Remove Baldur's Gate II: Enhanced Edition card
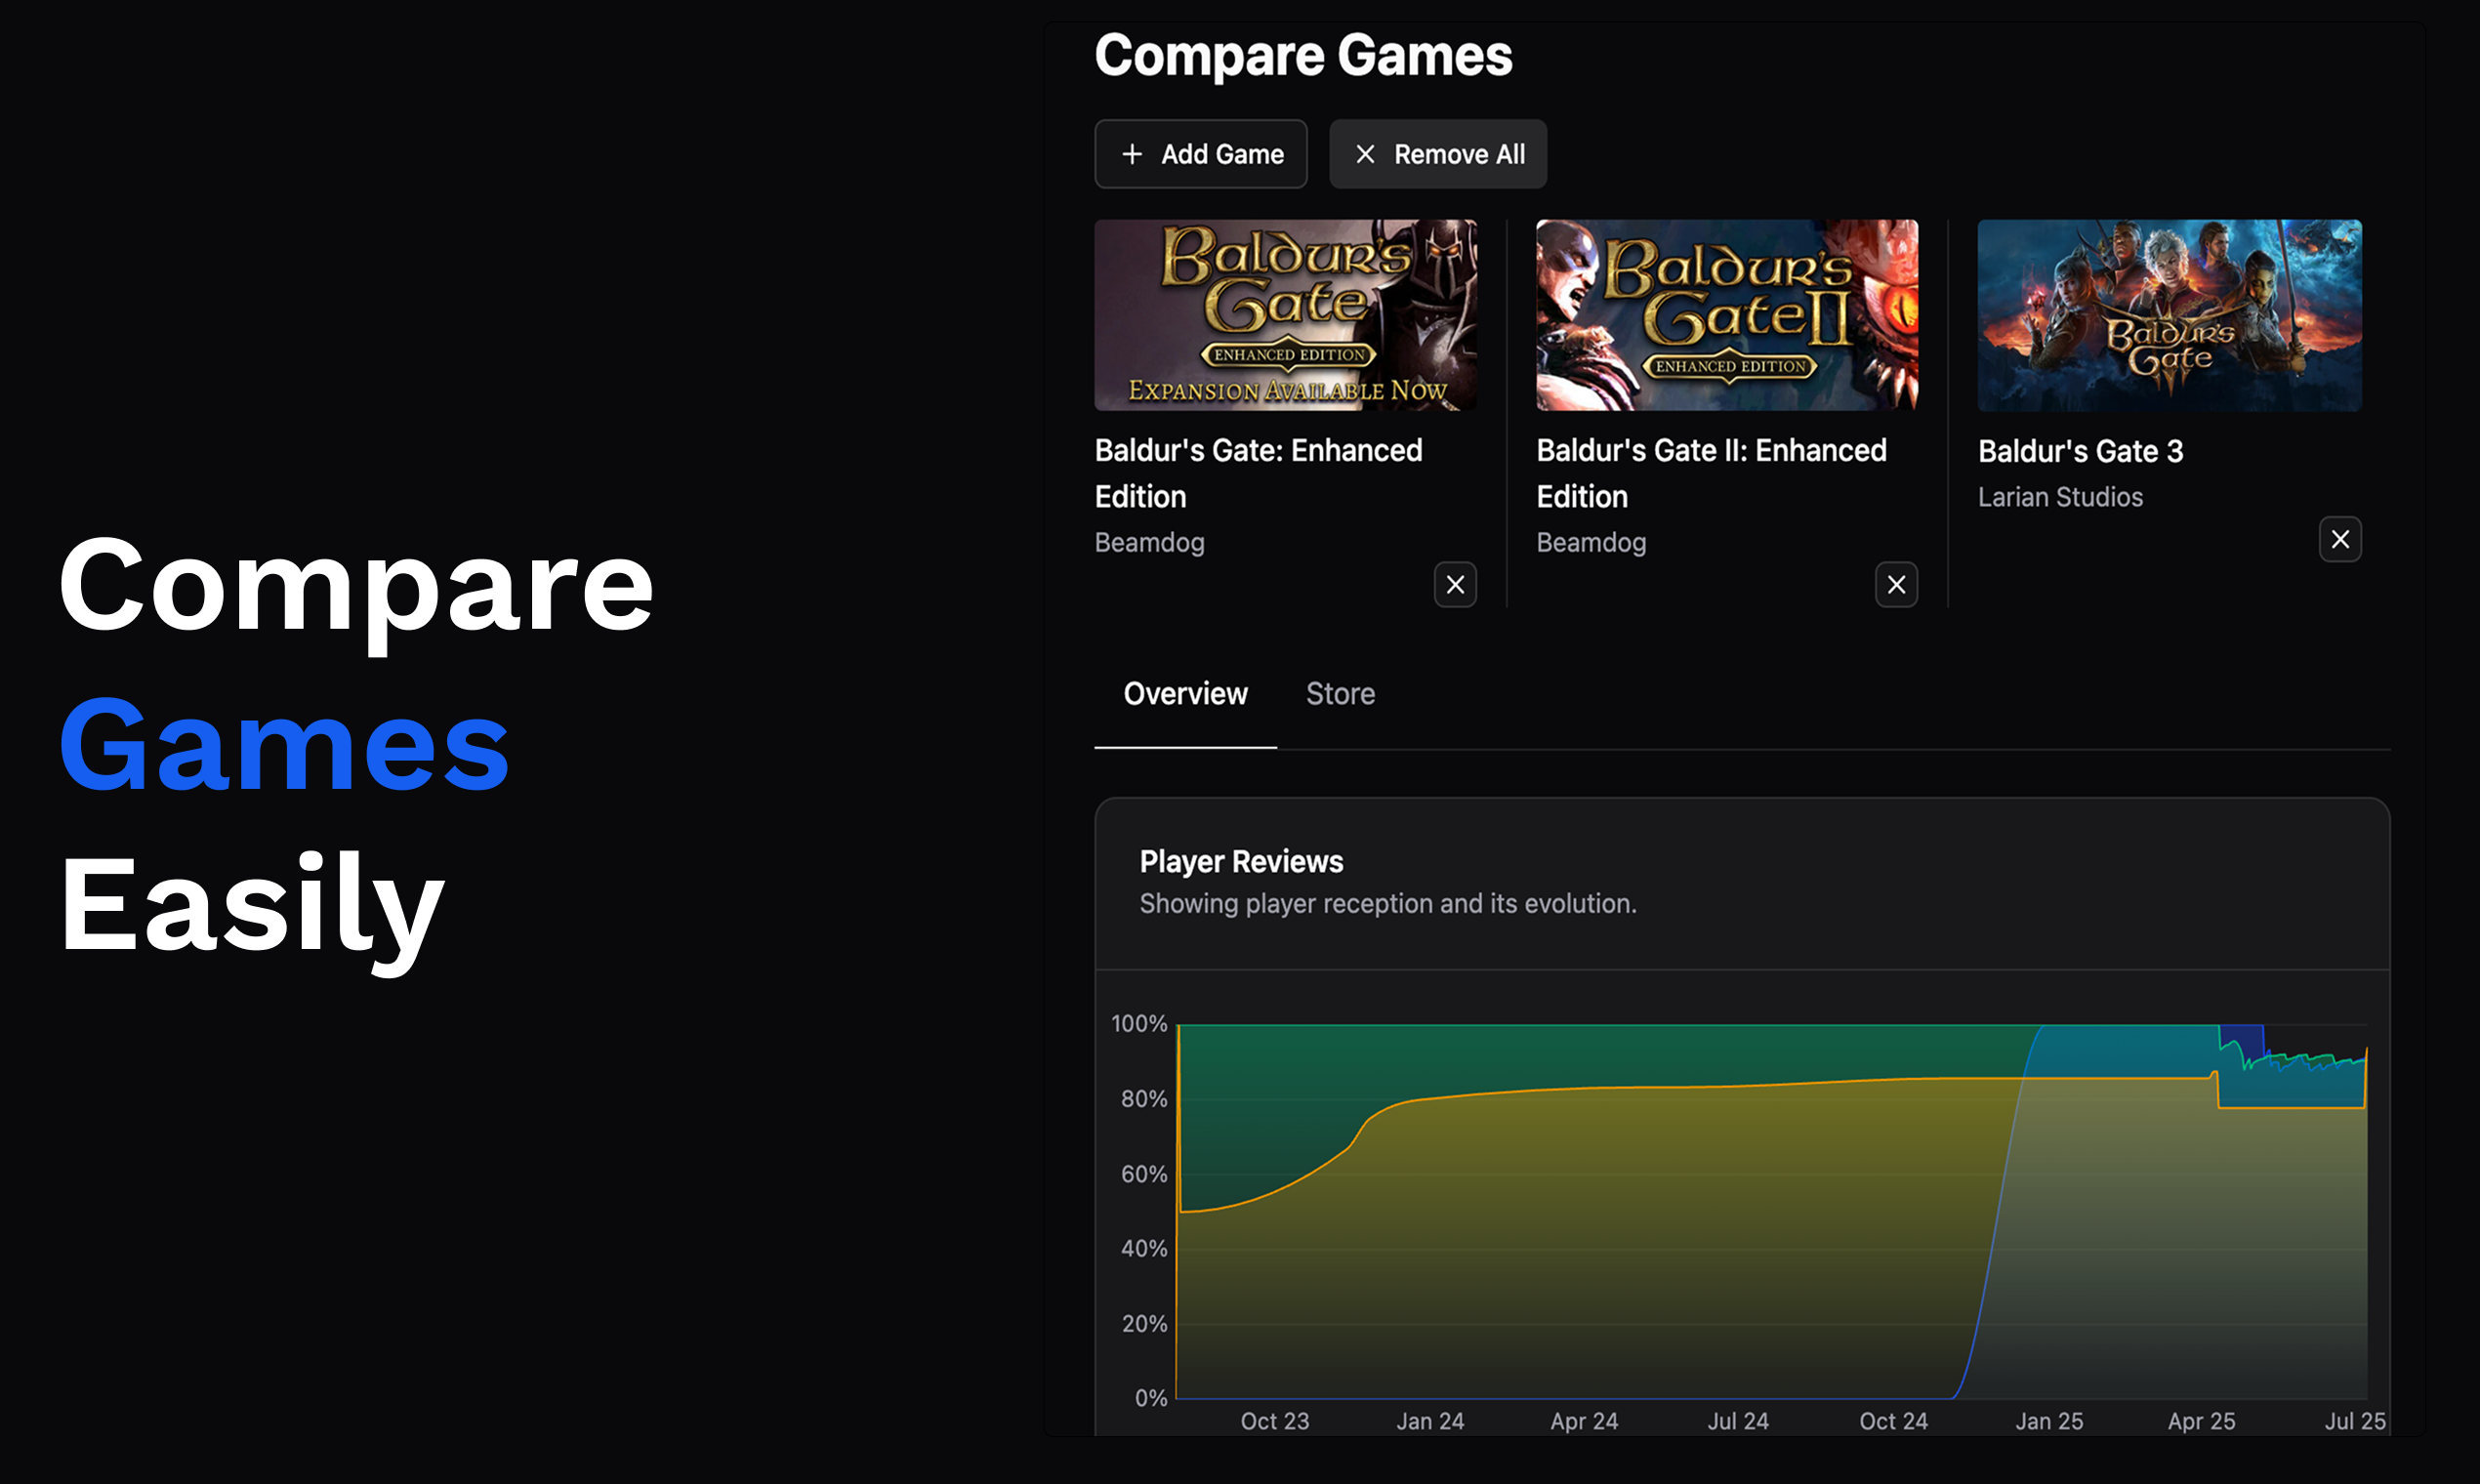Viewport: 2480px width, 1484px height. [x=1896, y=584]
